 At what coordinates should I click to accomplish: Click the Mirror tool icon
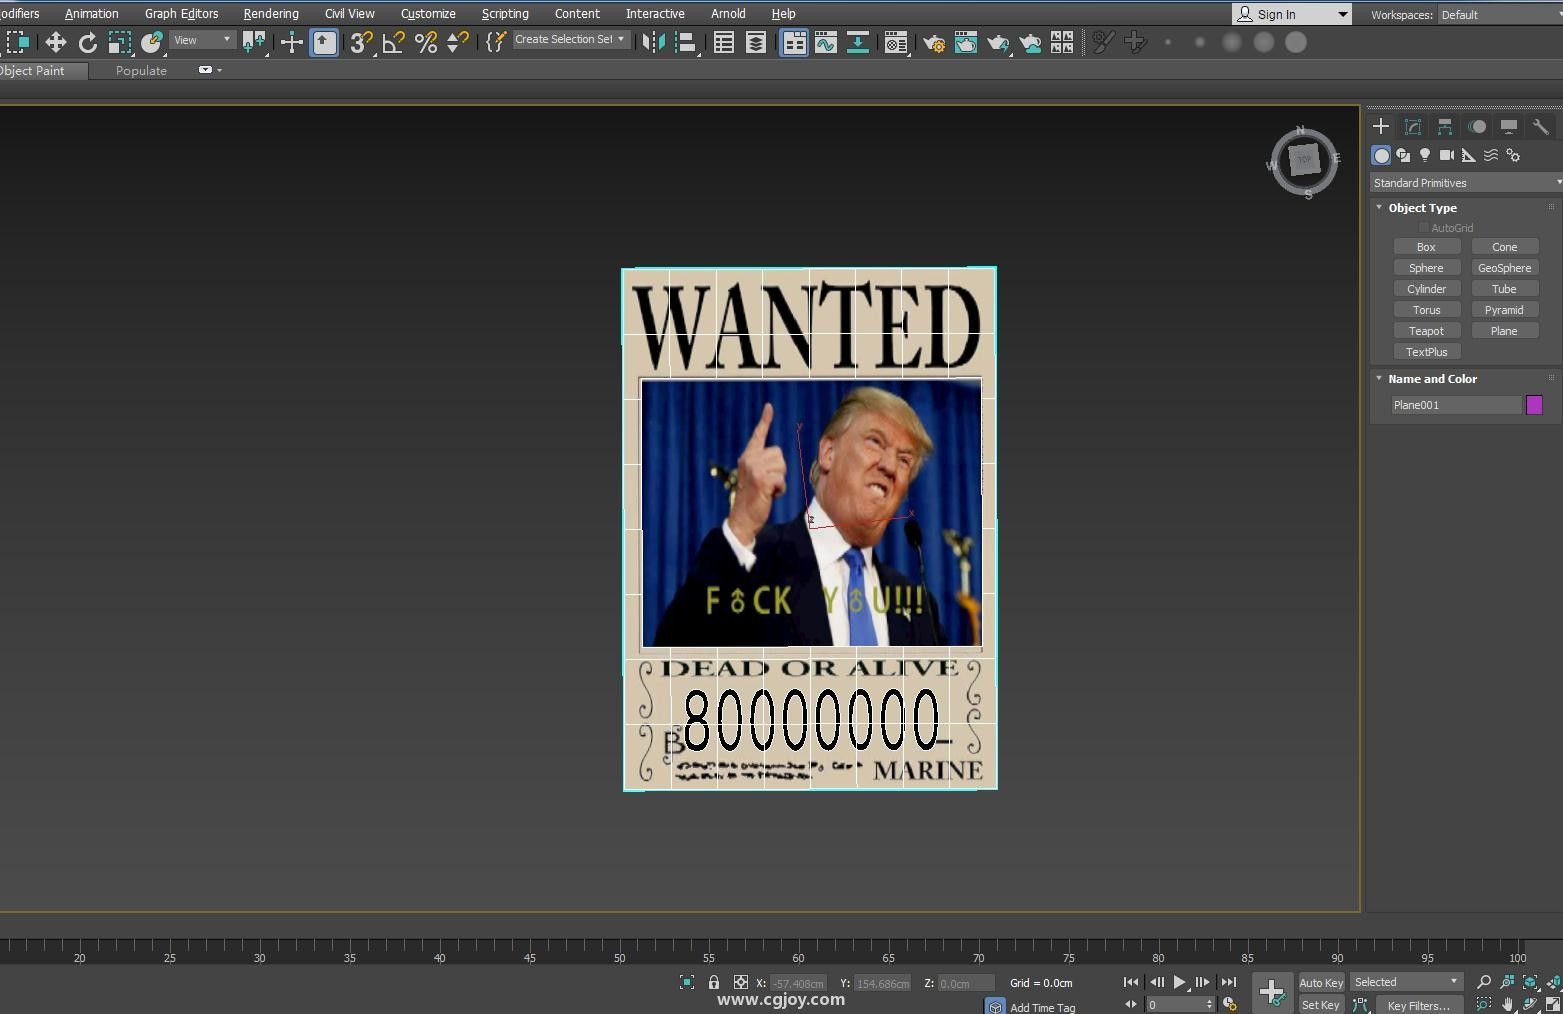point(653,42)
